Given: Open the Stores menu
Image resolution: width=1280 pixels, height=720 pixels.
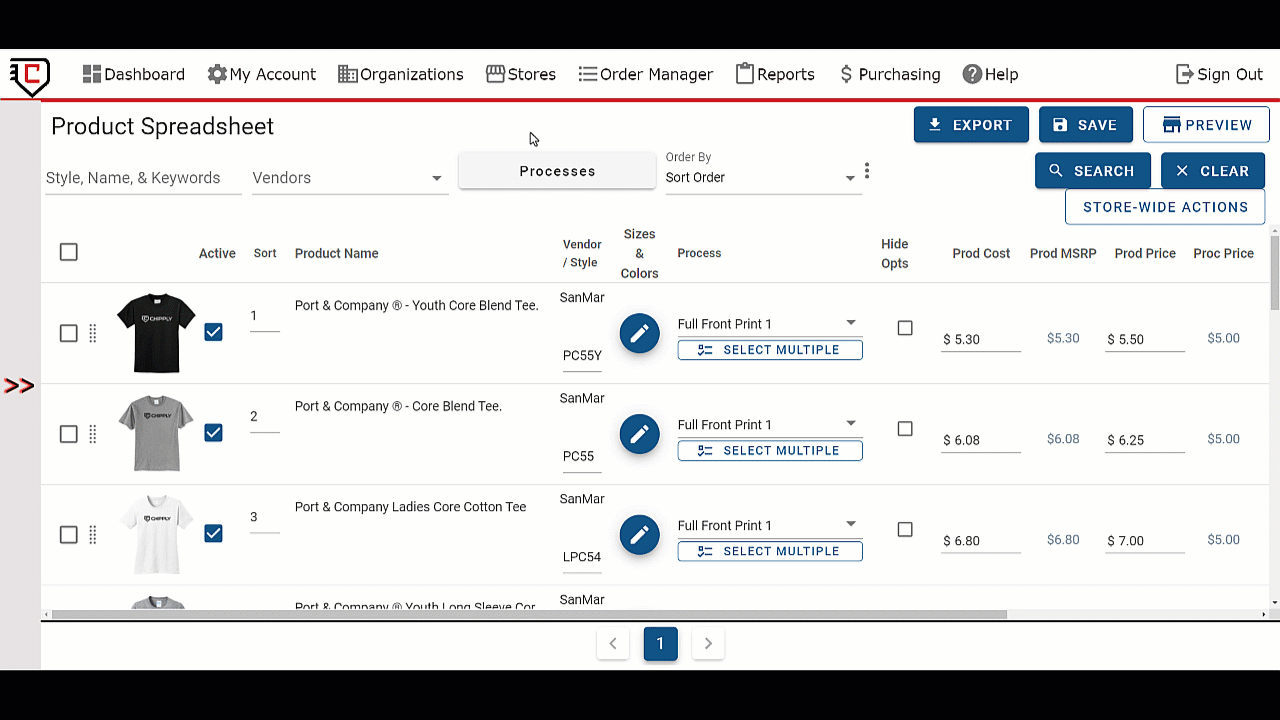Looking at the screenshot, I should [521, 74].
